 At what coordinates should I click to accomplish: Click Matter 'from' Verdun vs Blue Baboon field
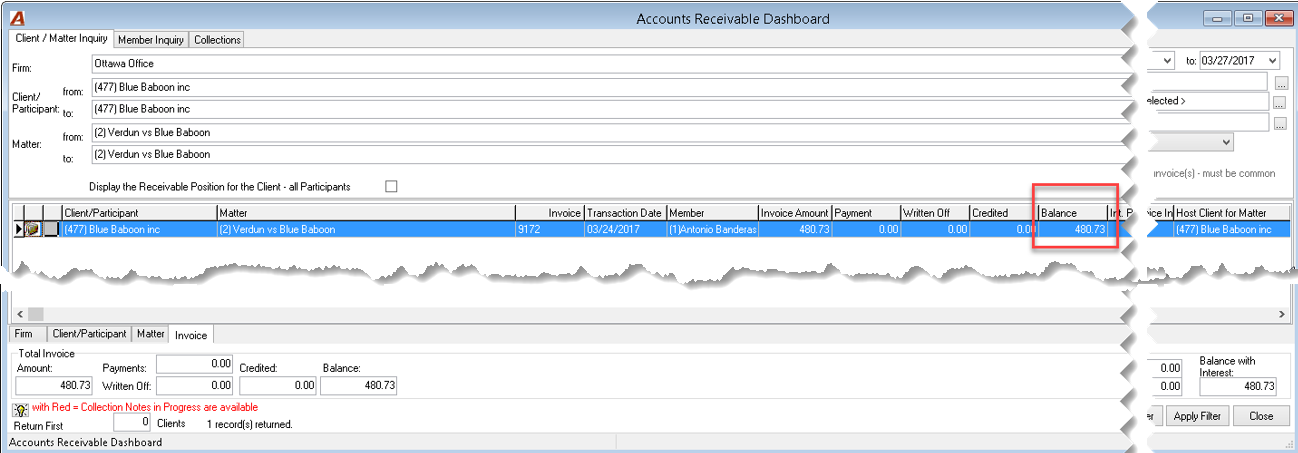tap(607, 132)
